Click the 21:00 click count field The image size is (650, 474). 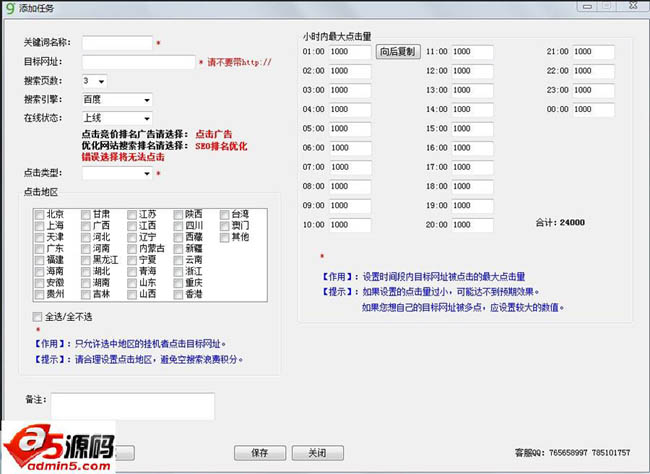pyautogui.click(x=594, y=52)
